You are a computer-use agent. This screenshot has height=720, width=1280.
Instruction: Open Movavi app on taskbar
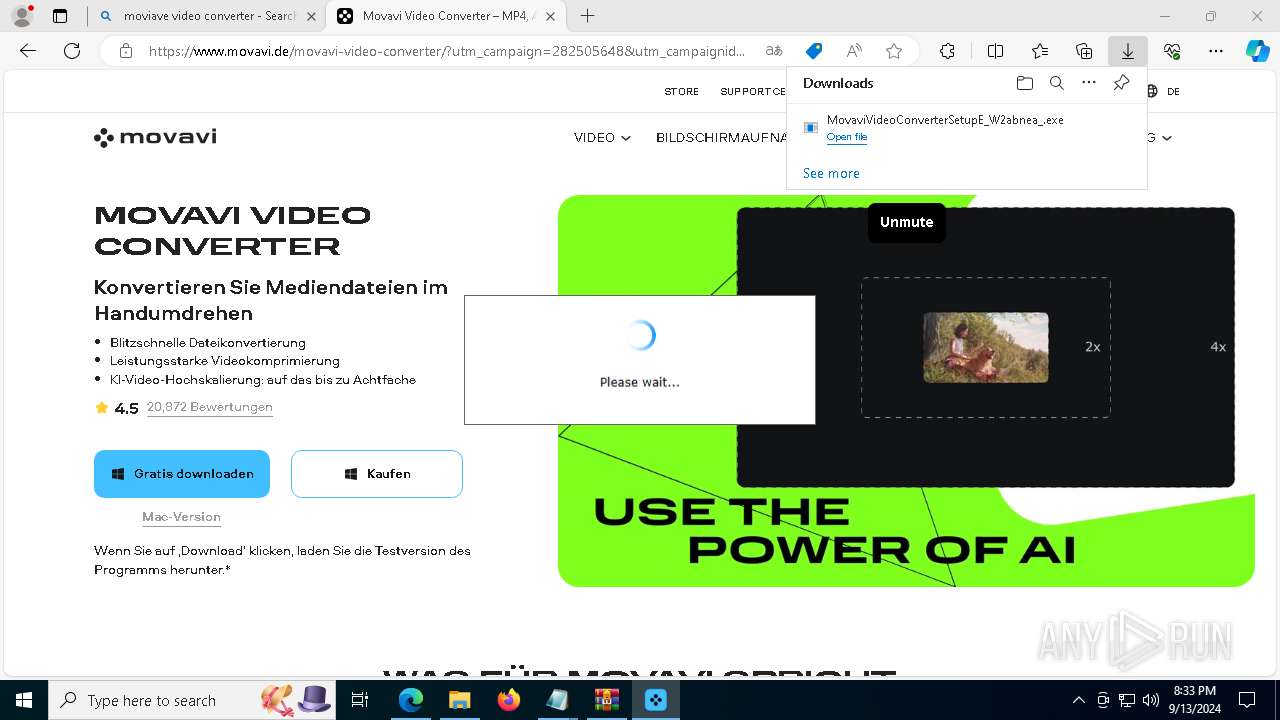tap(655, 700)
